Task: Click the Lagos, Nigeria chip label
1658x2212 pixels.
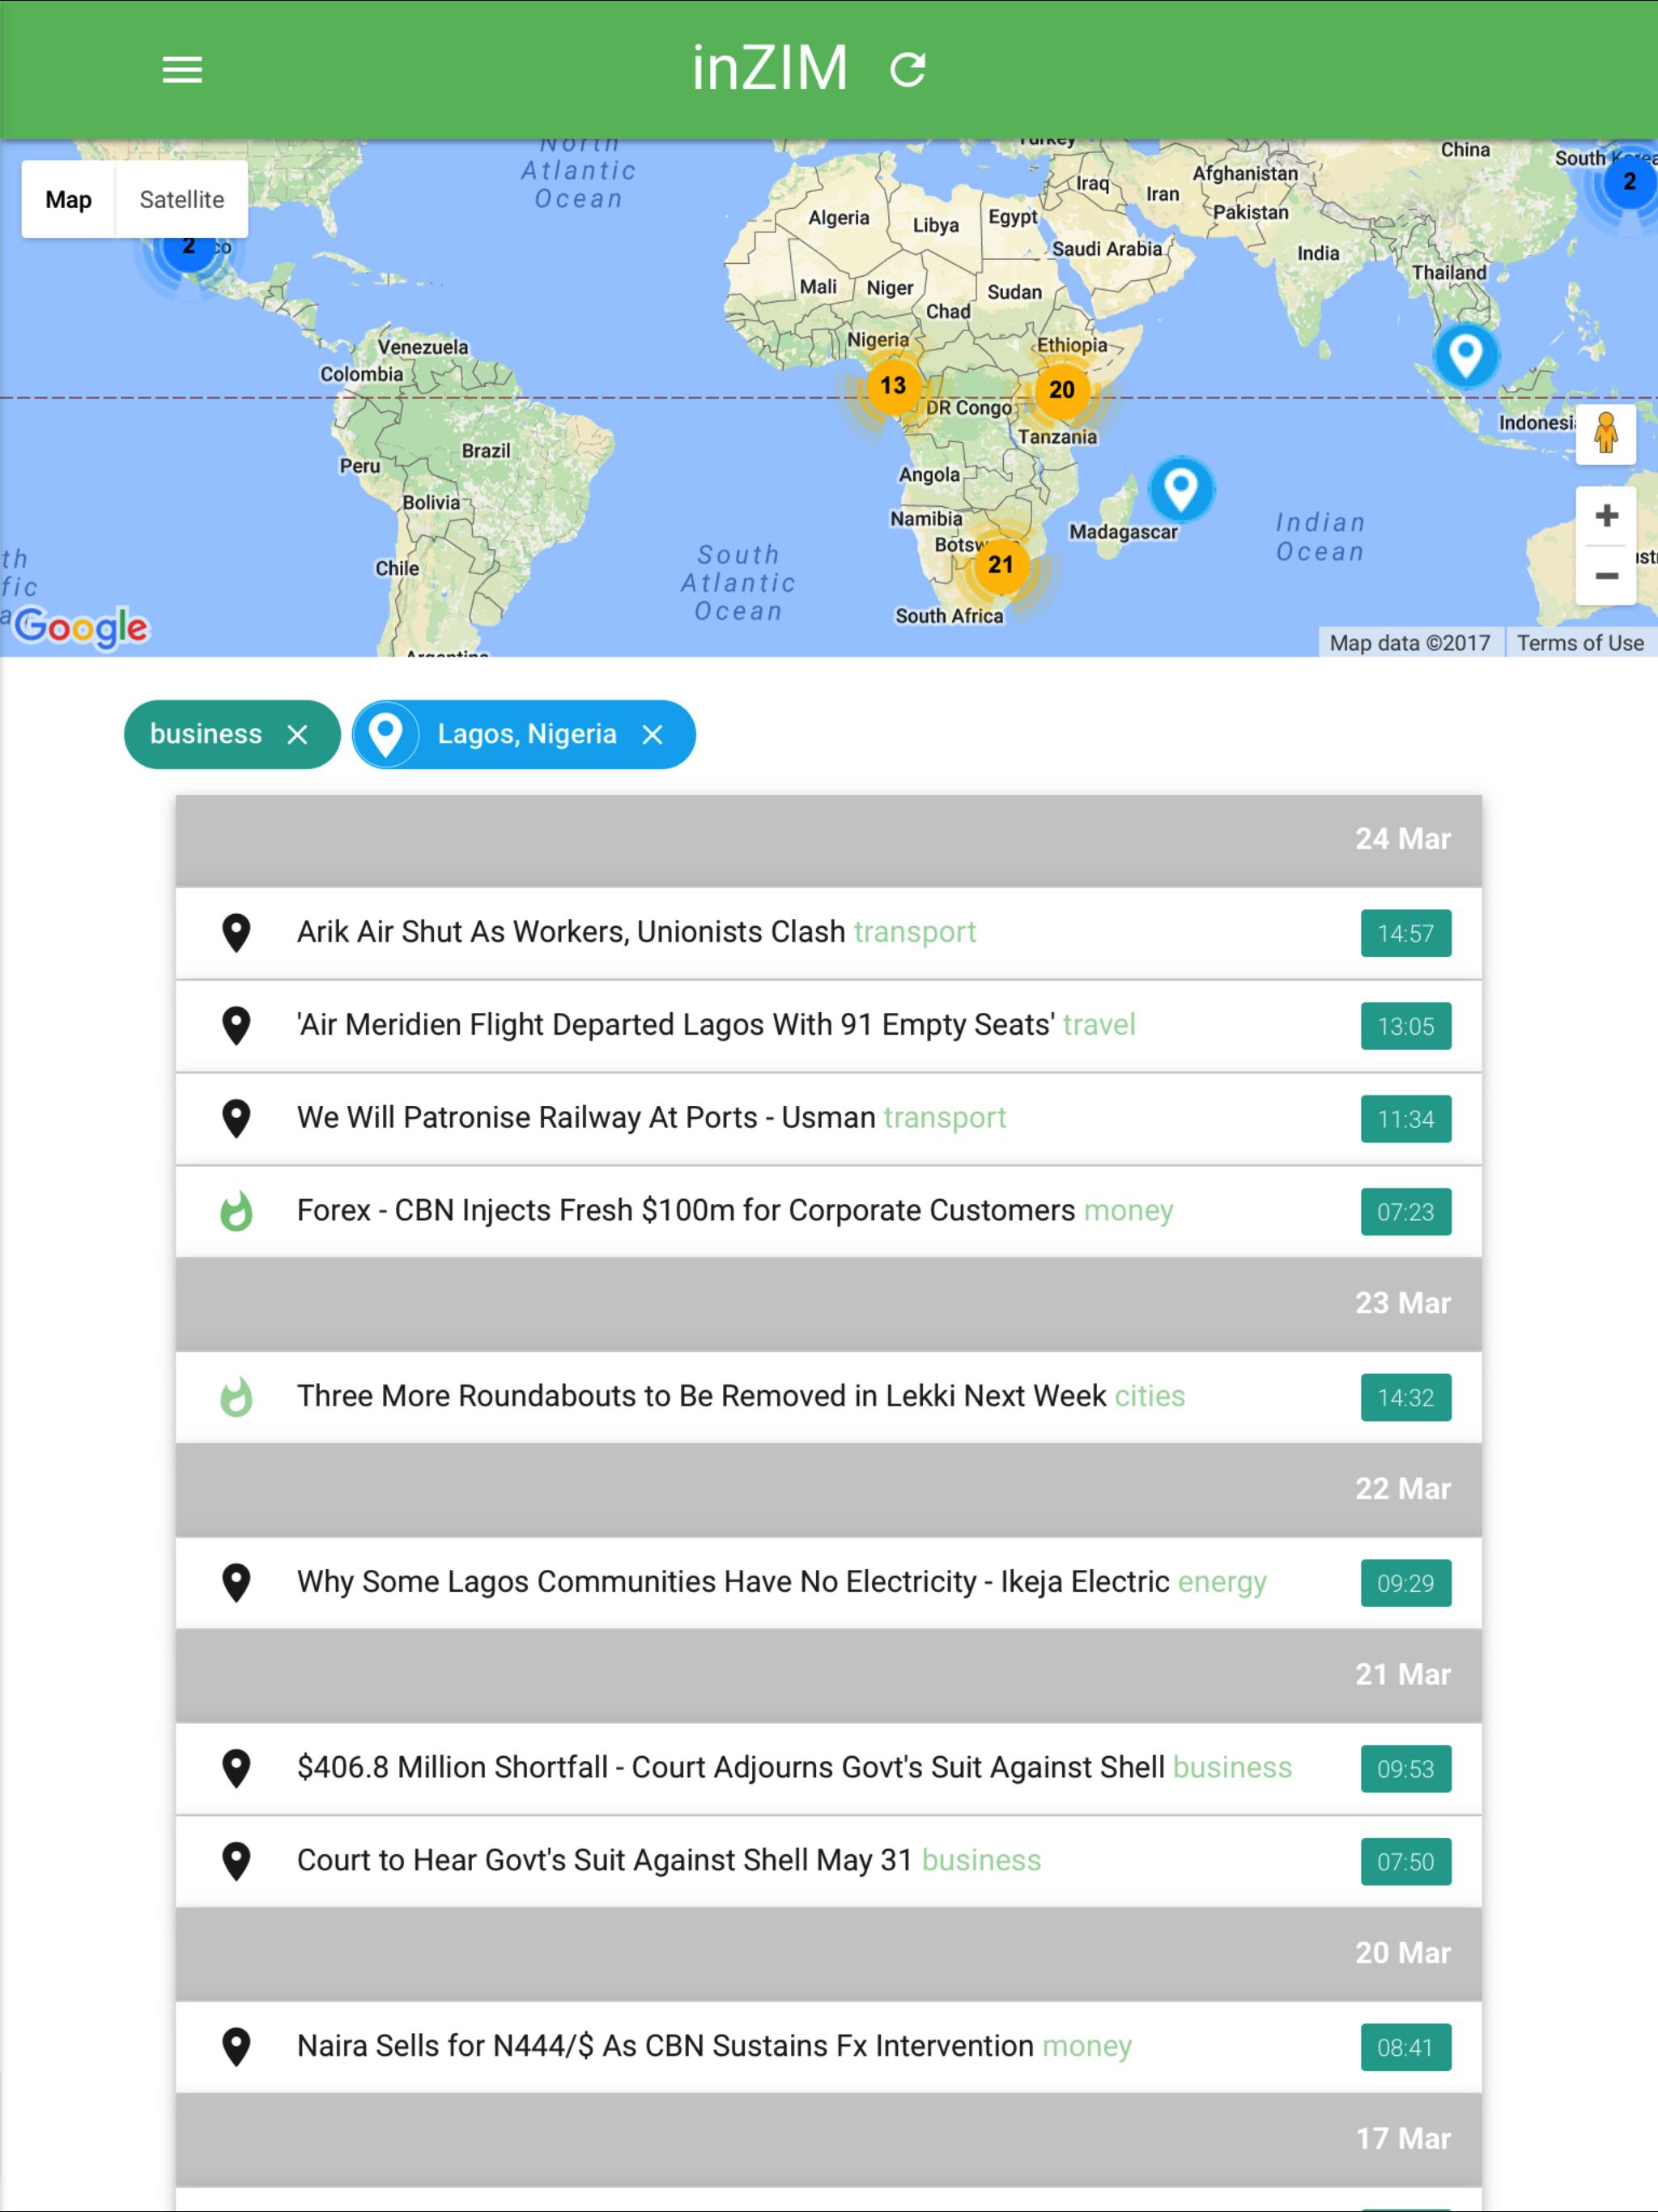Action: (x=527, y=734)
